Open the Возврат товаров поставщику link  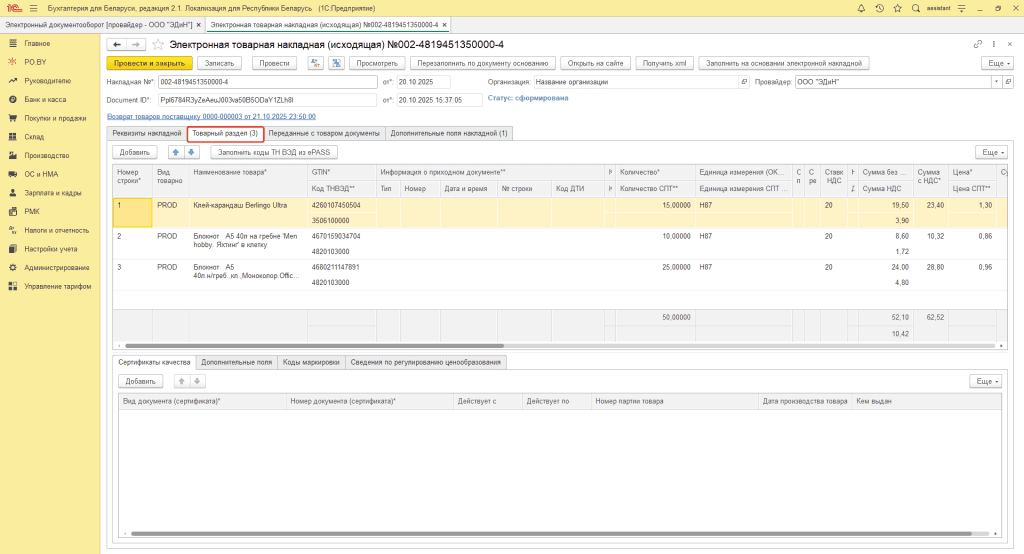click(211, 116)
